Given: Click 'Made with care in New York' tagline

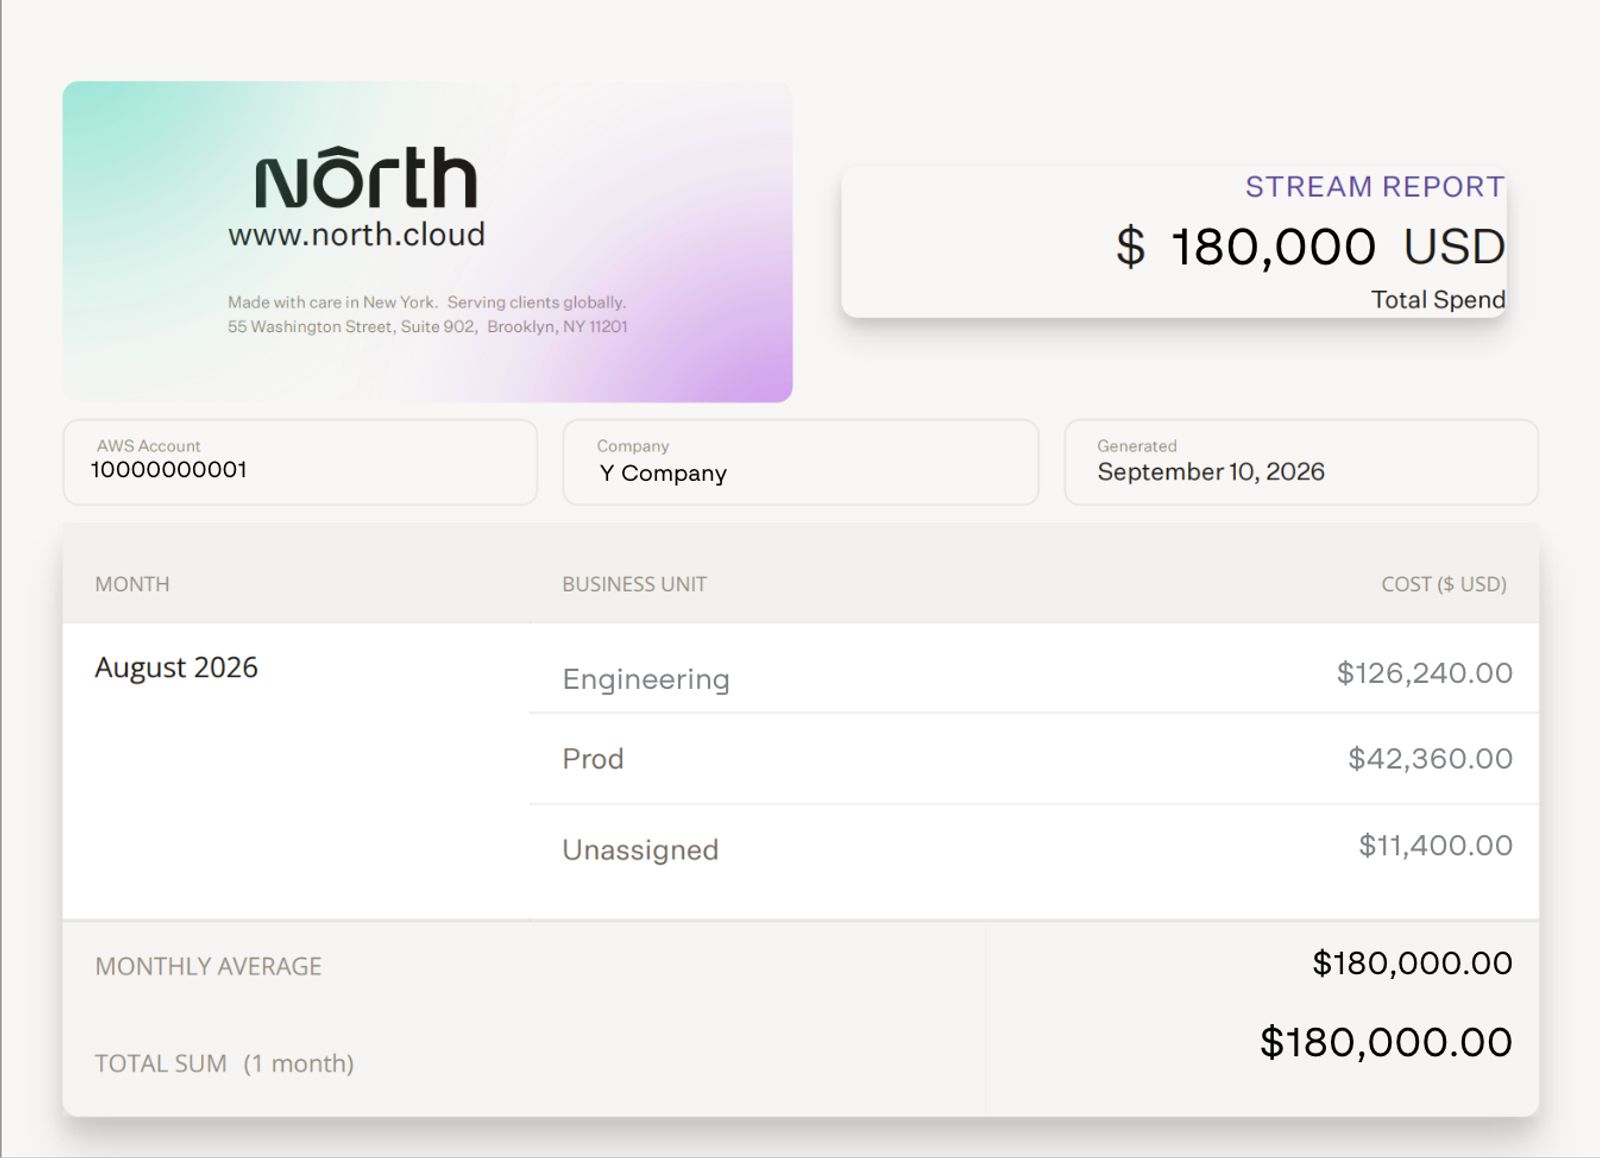Looking at the screenshot, I should (332, 302).
